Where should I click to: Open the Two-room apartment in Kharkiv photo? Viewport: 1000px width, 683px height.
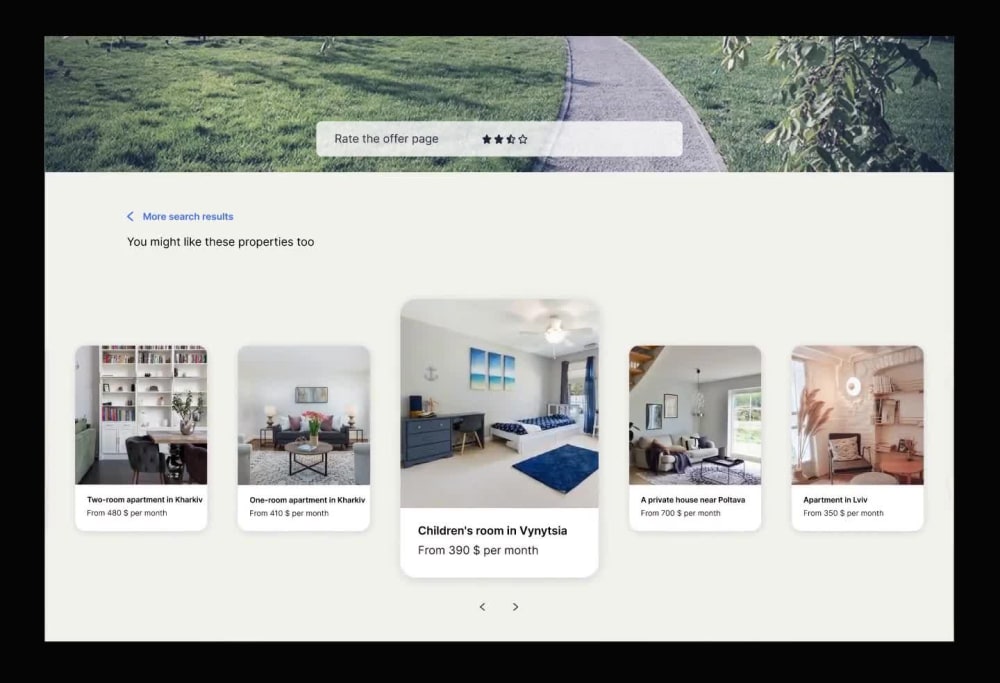click(x=141, y=415)
